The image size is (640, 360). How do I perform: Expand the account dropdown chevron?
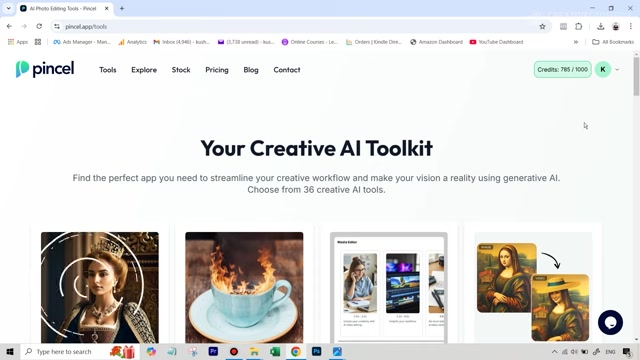[617, 70]
